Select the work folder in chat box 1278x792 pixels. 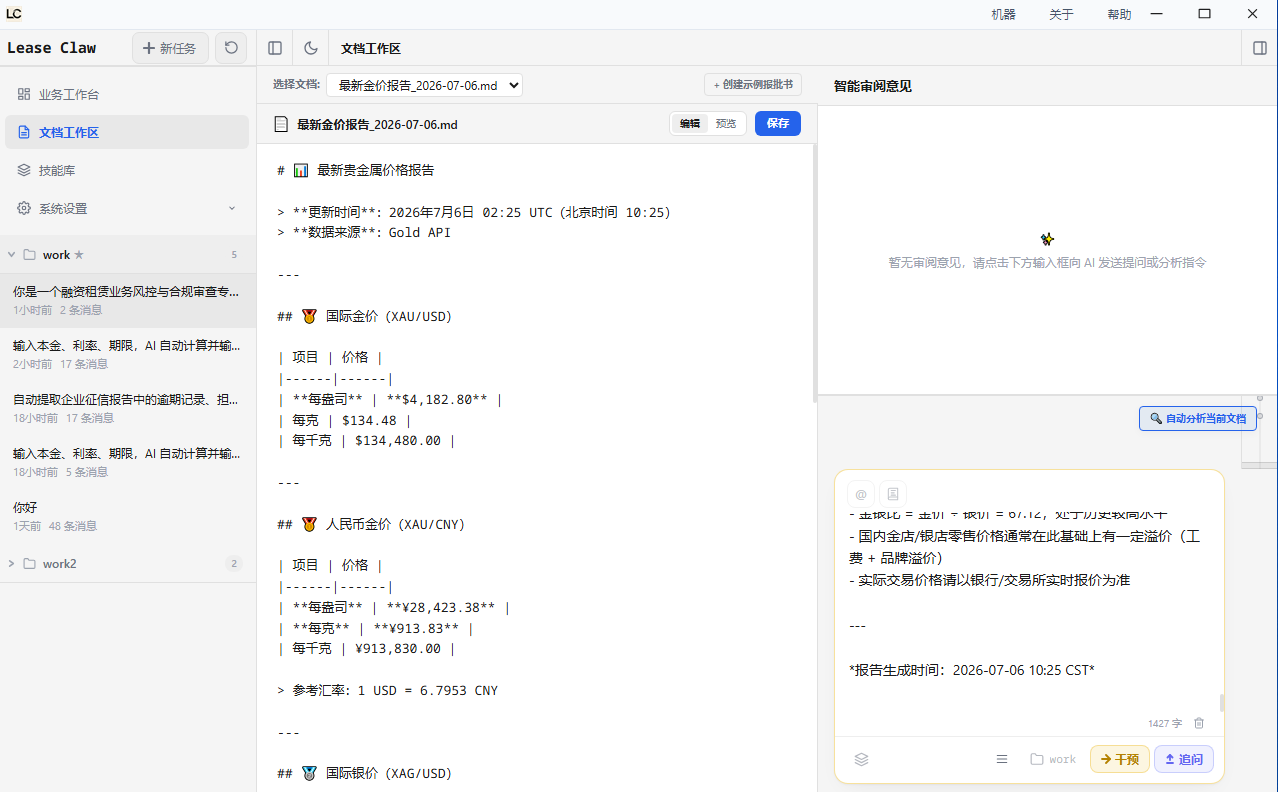(x=1053, y=759)
